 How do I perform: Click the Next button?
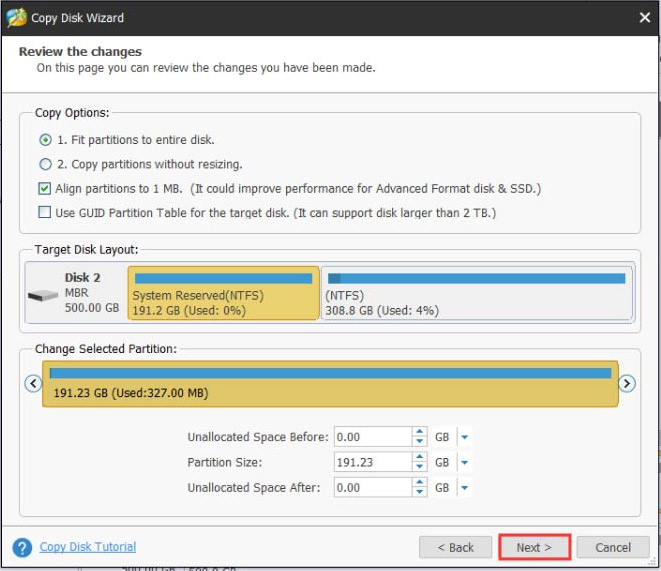pyautogui.click(x=534, y=547)
